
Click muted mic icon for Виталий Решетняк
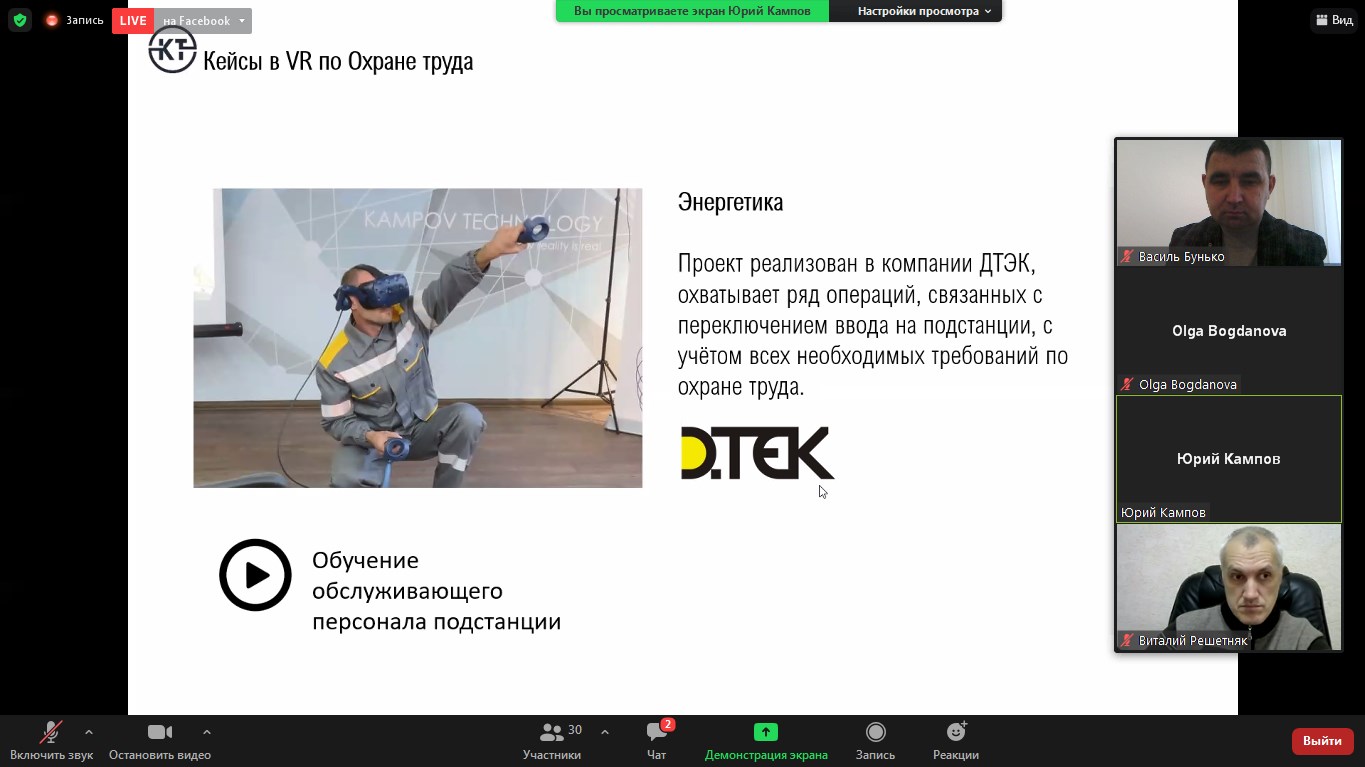[1128, 641]
